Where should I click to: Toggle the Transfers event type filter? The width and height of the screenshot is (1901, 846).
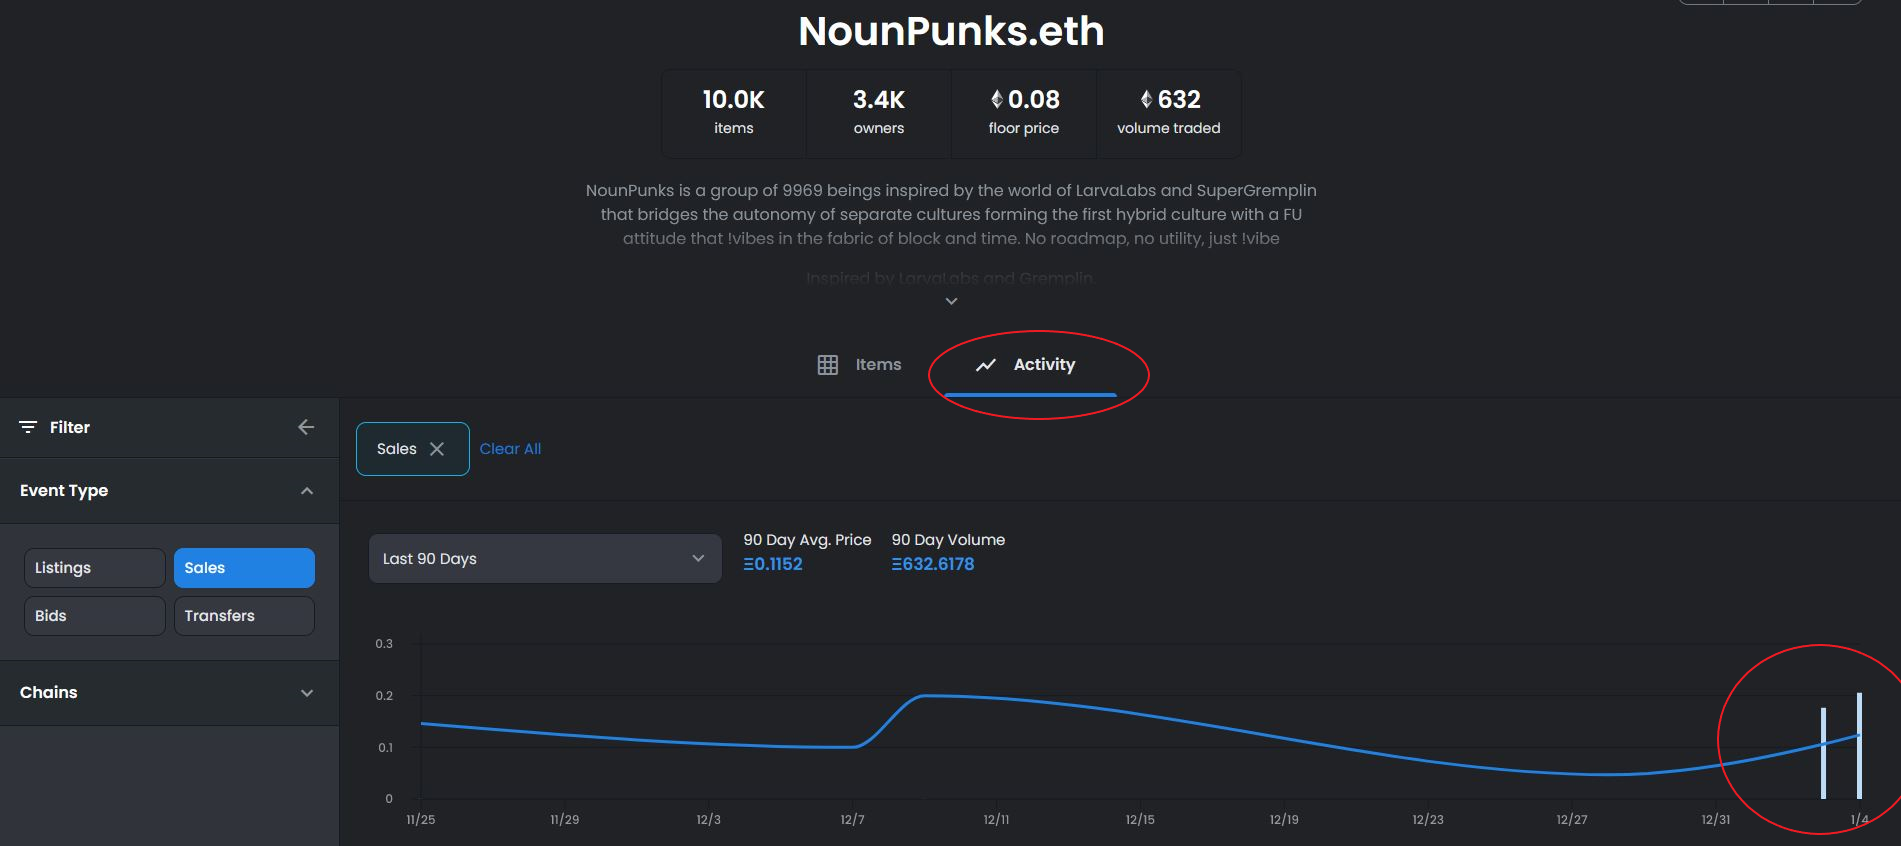click(244, 616)
